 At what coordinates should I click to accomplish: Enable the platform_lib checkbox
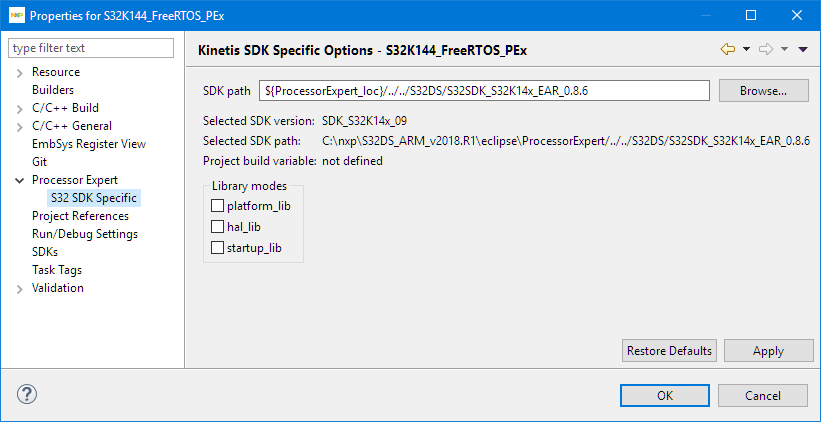(x=217, y=206)
